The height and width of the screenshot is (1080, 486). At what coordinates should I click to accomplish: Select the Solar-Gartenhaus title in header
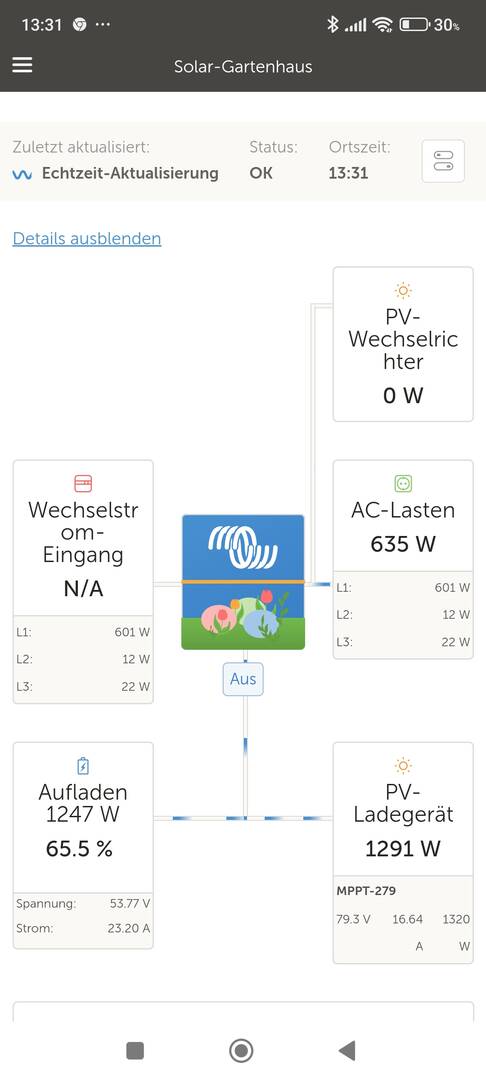click(243, 67)
